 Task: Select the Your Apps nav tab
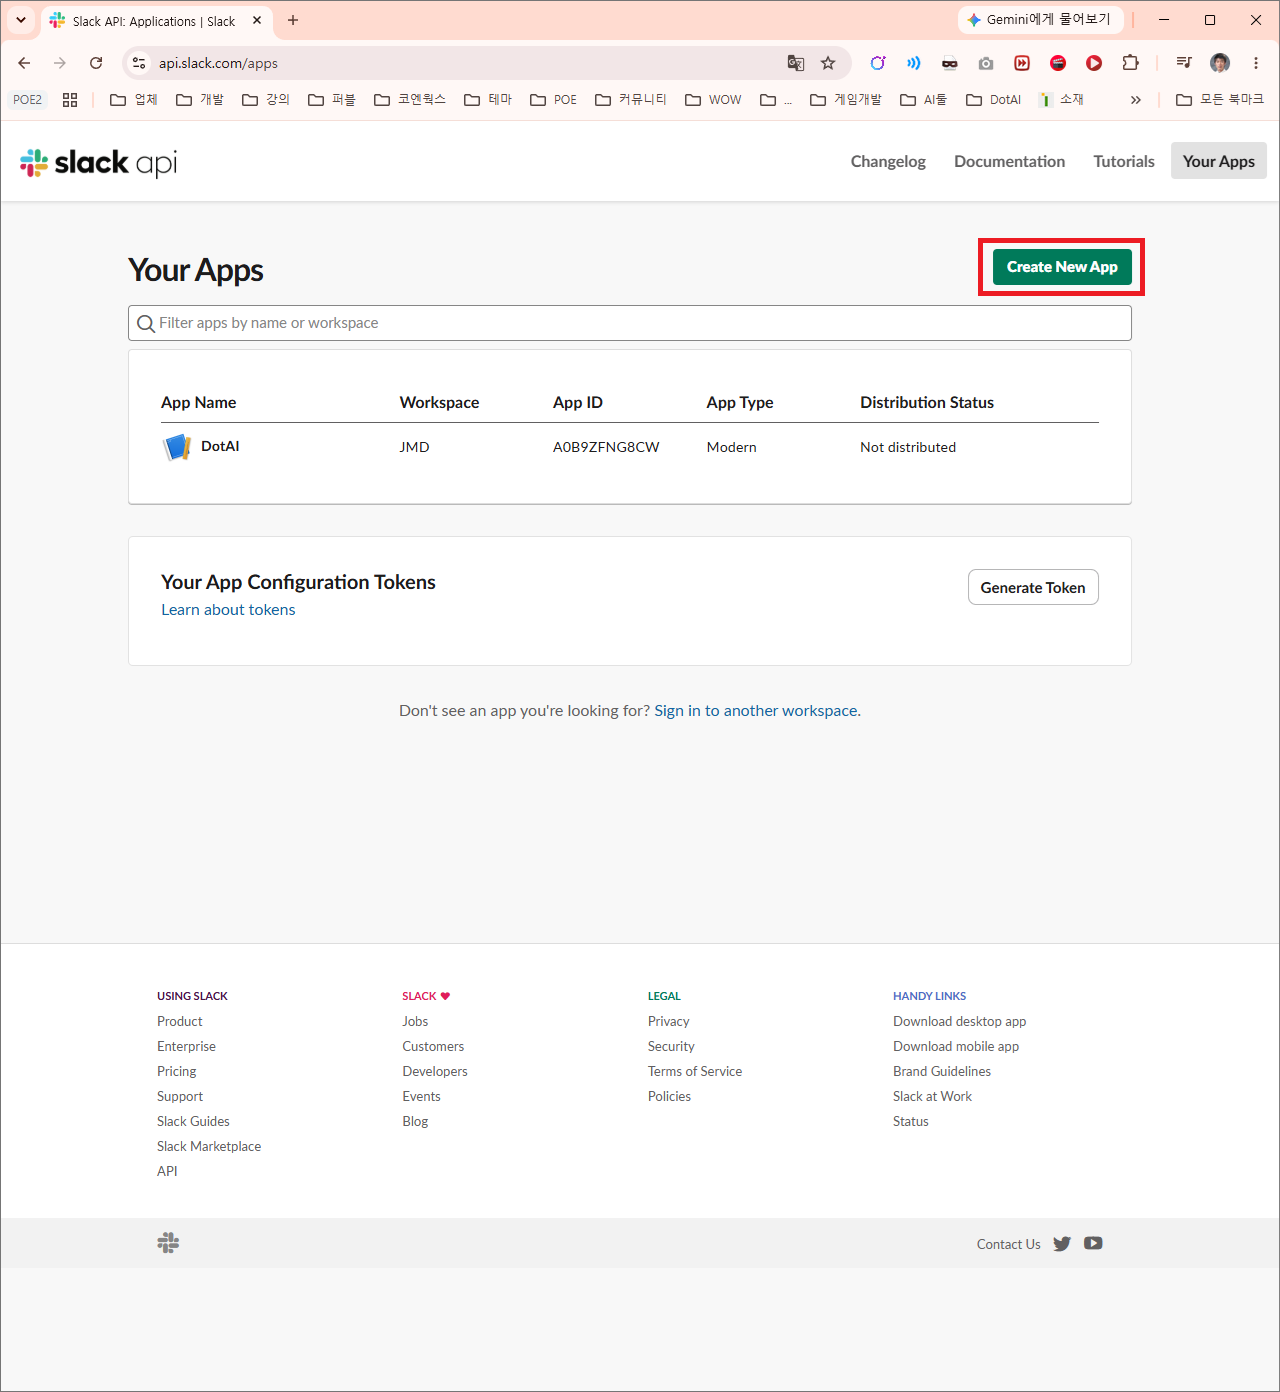(1219, 161)
